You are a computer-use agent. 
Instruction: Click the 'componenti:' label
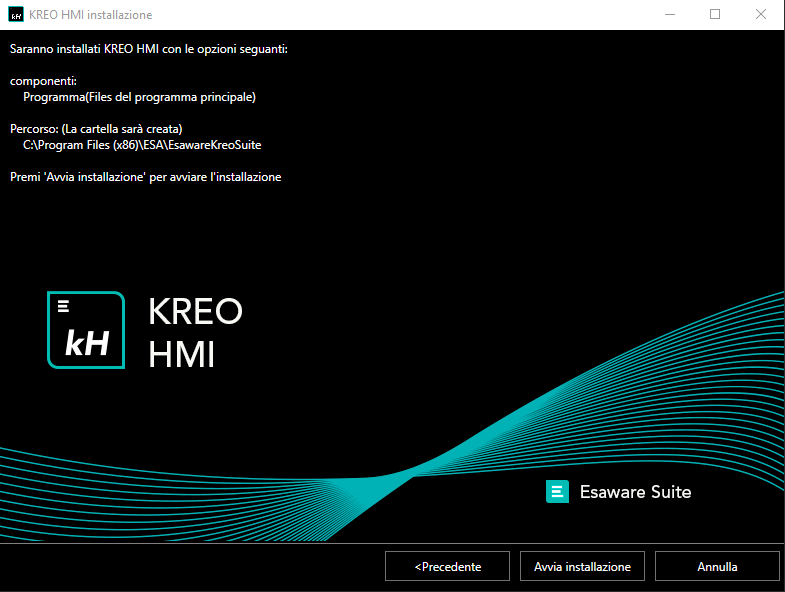[43, 80]
